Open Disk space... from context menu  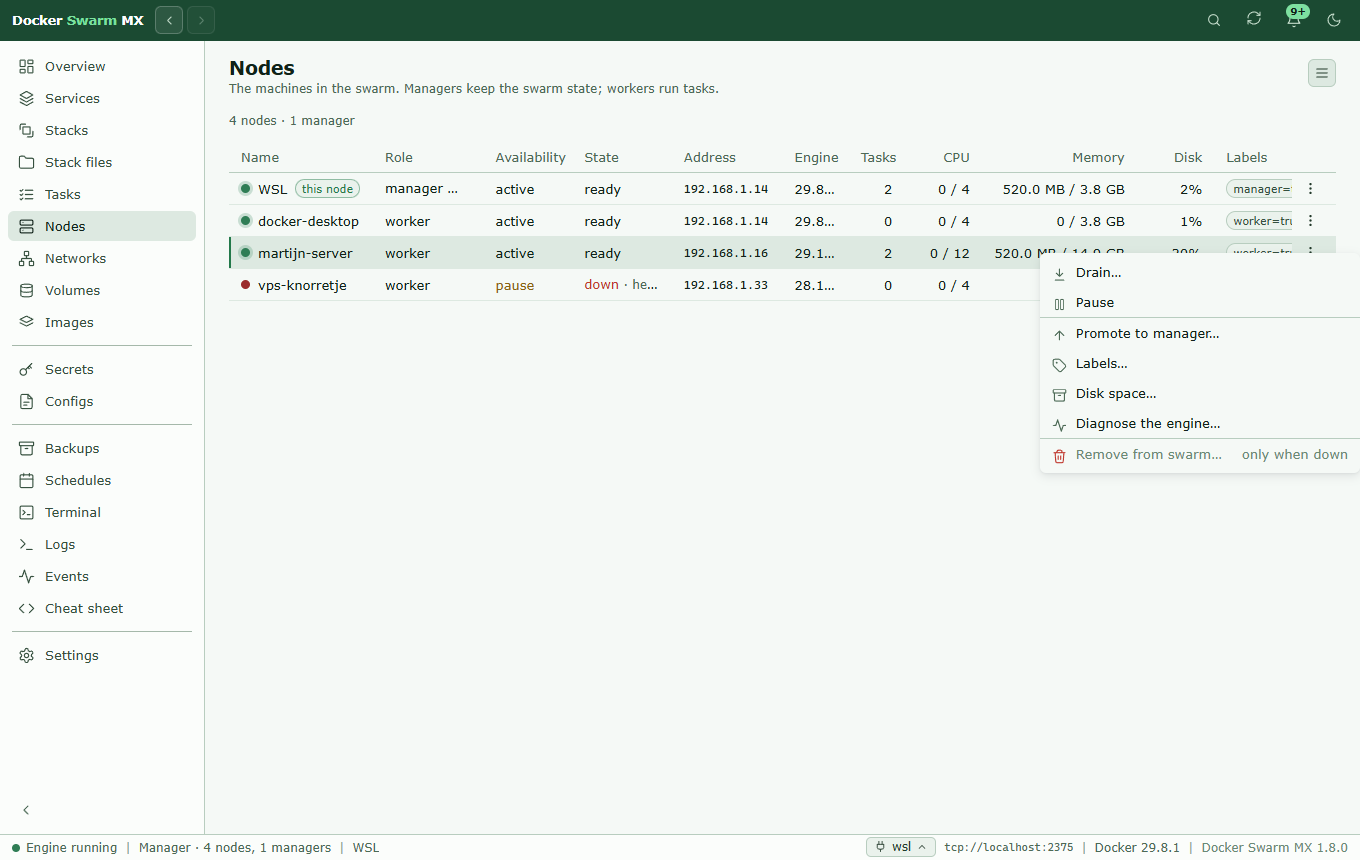(1200, 394)
